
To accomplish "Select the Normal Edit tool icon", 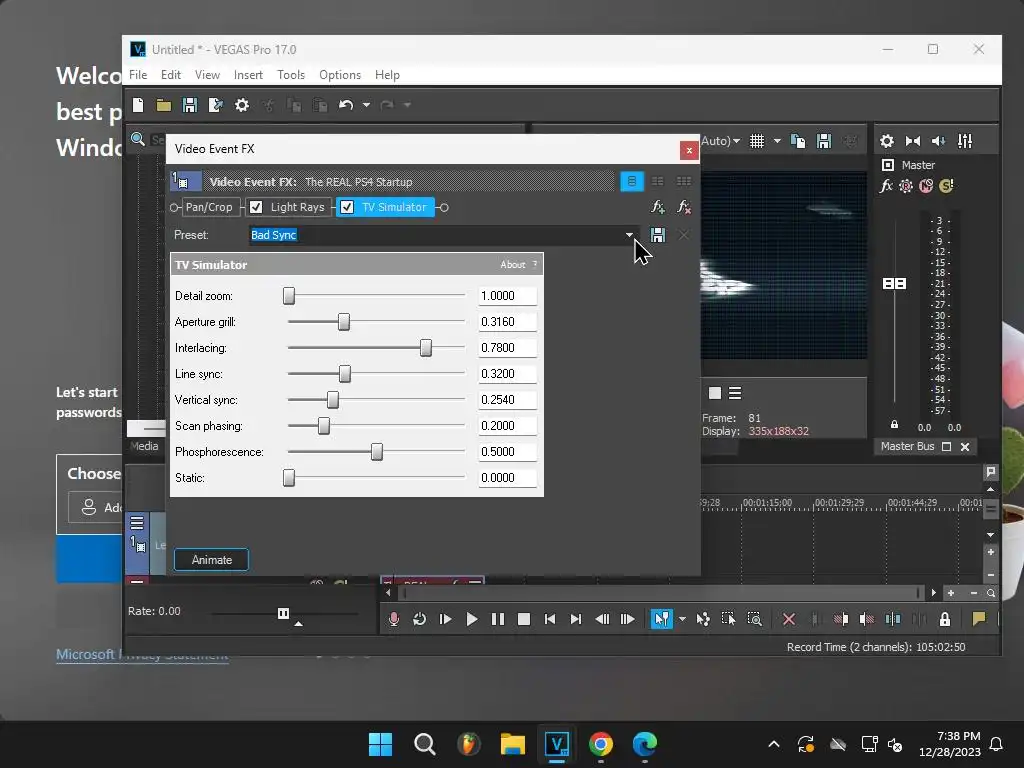I will pyautogui.click(x=662, y=619).
